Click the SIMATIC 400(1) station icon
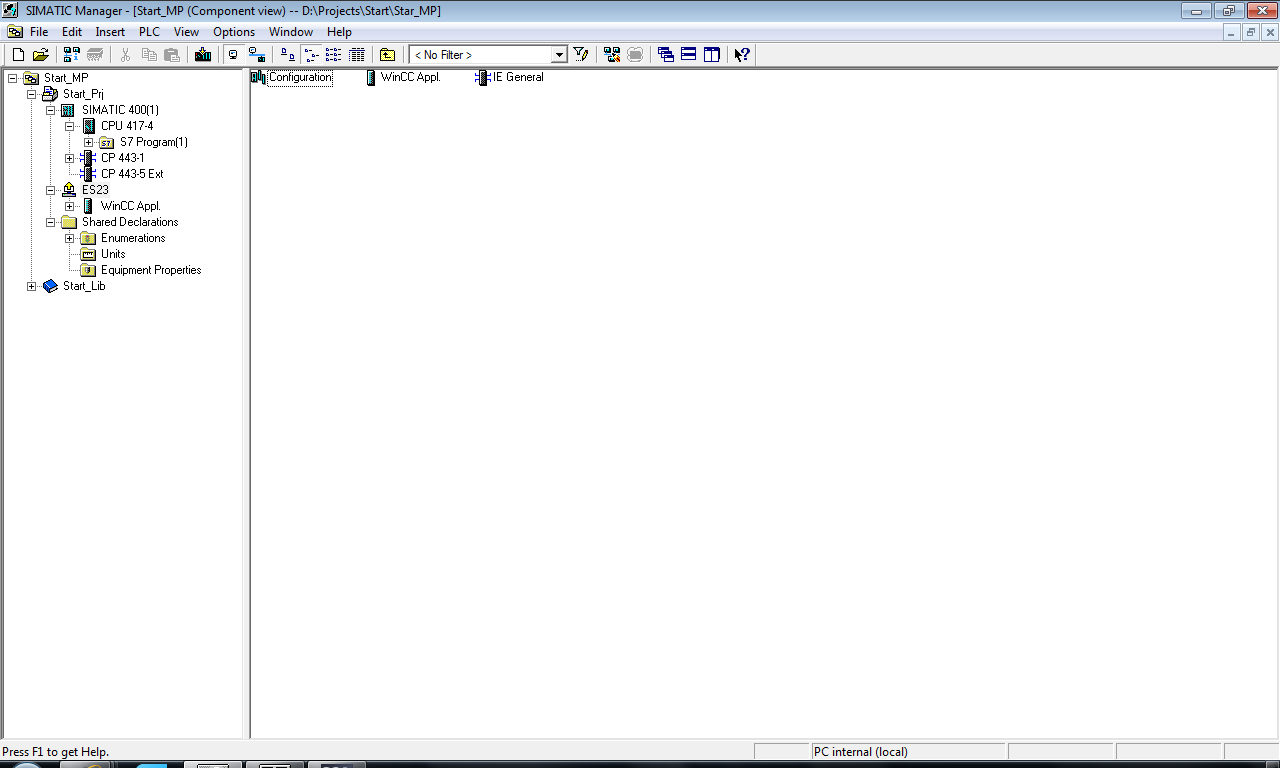The width and height of the screenshot is (1280, 768). (69, 110)
